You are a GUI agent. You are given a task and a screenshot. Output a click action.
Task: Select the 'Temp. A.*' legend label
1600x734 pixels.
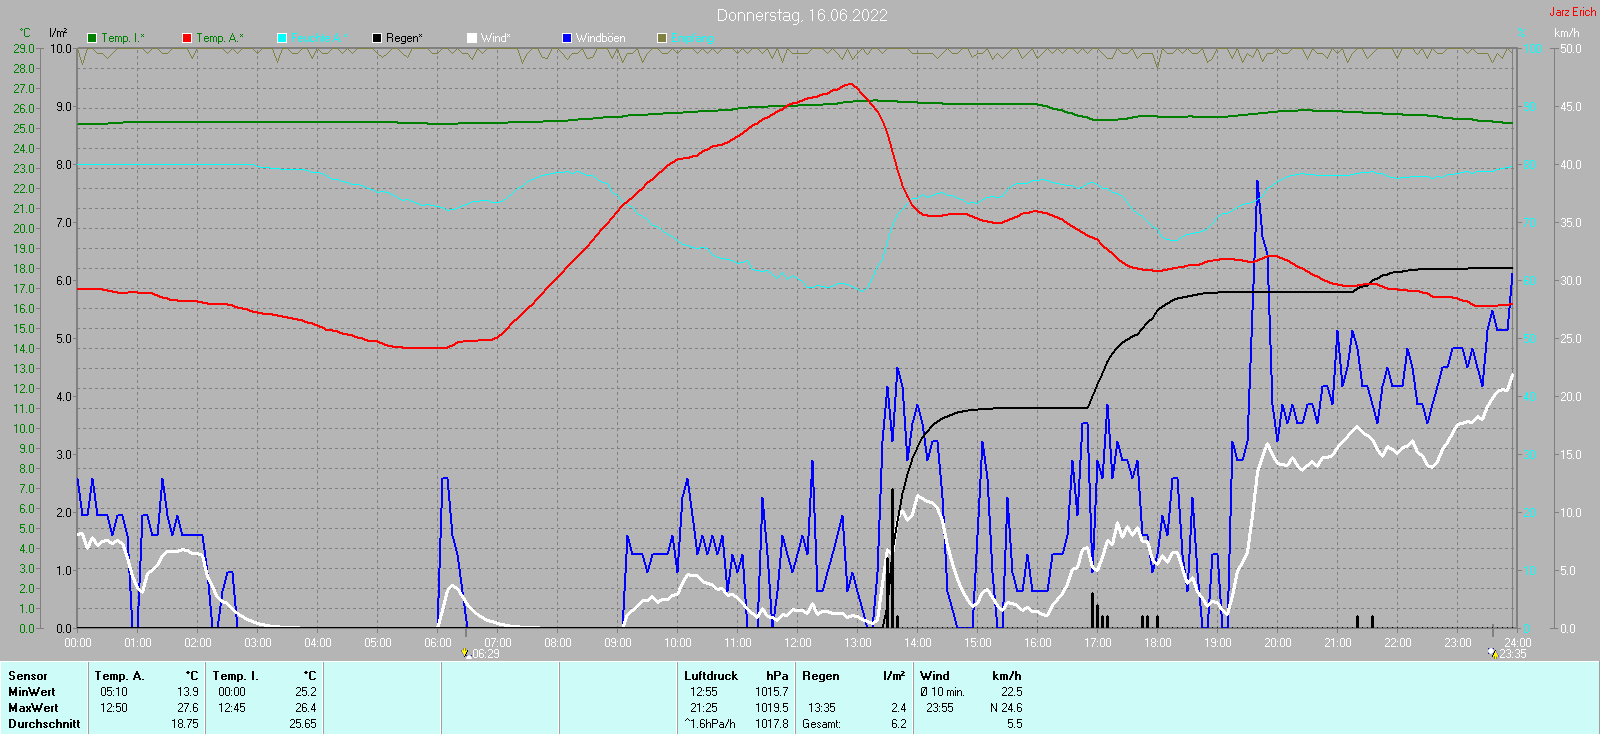tap(219, 38)
